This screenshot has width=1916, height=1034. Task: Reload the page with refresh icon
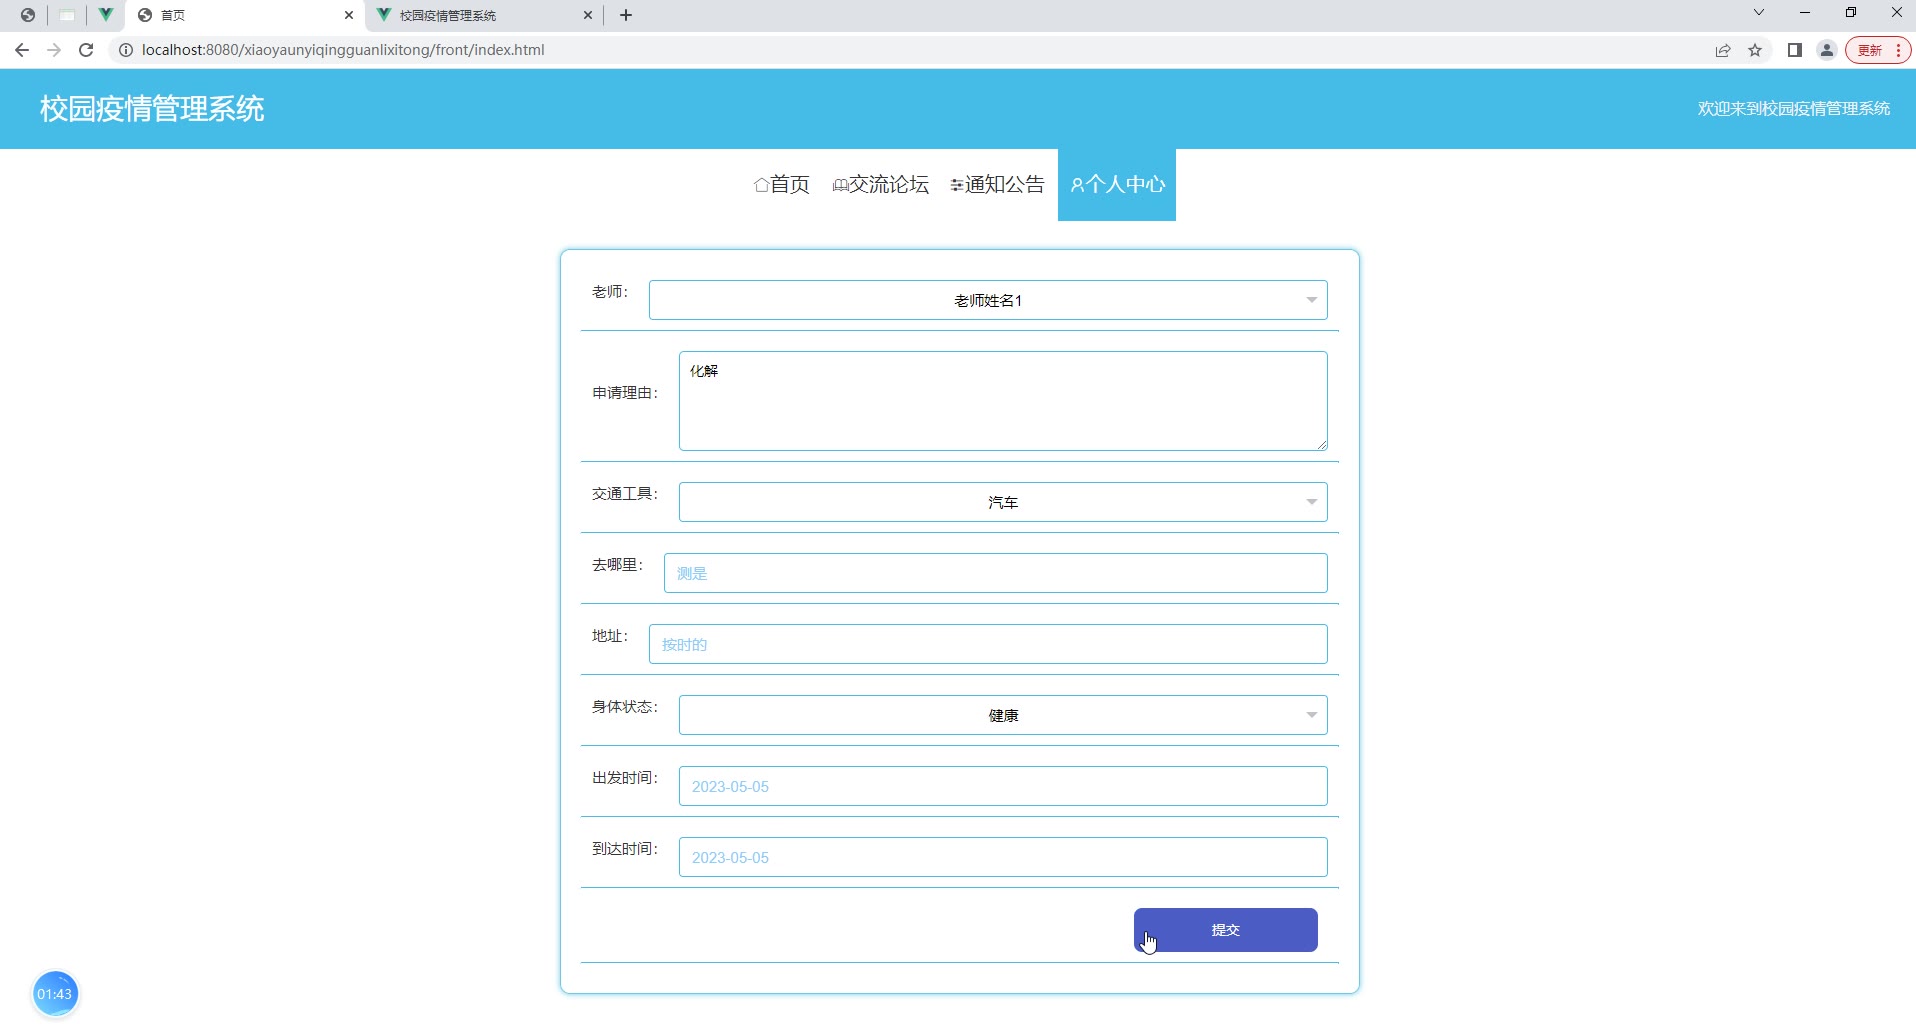point(86,50)
